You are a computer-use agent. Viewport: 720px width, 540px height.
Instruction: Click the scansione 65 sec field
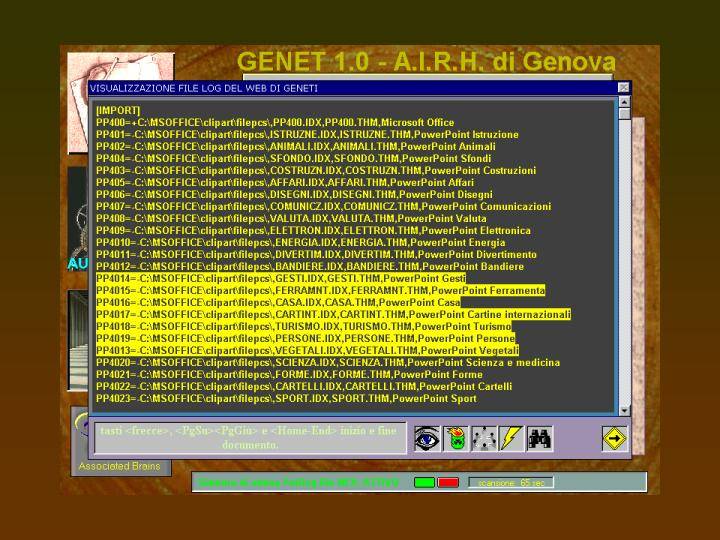click(x=511, y=483)
